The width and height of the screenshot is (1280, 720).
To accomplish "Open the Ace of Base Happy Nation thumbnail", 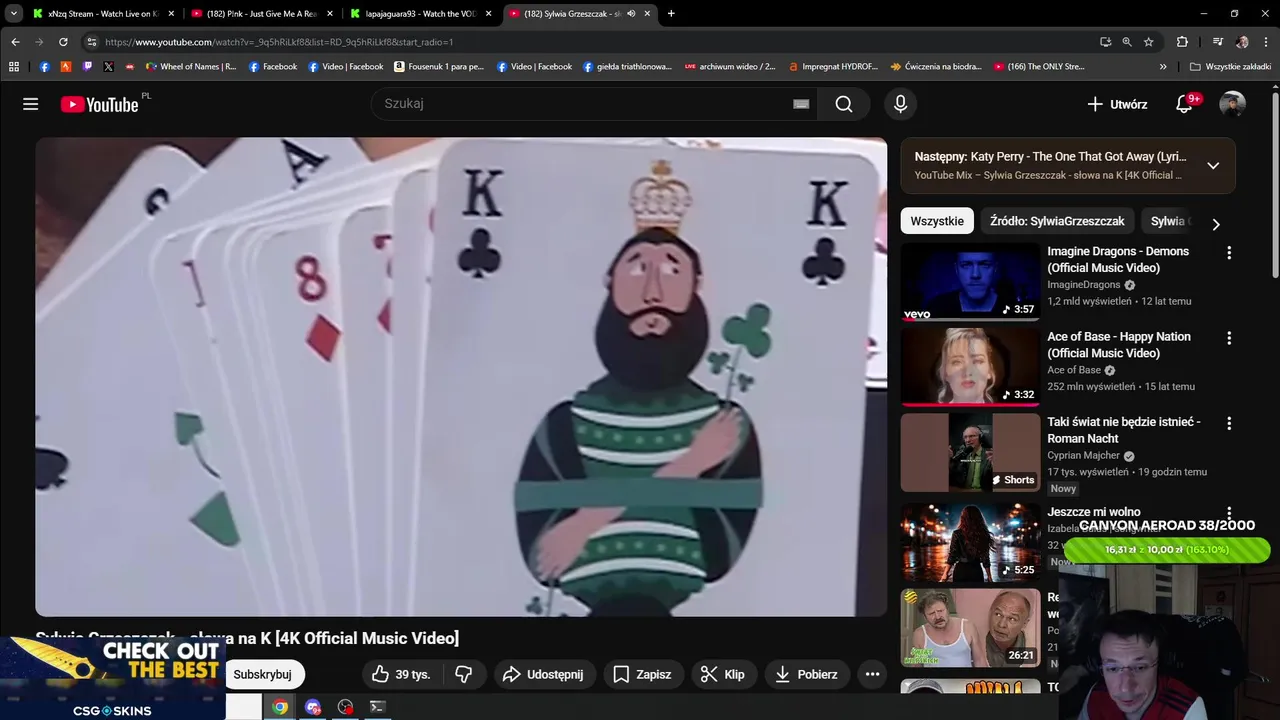I will (970, 367).
